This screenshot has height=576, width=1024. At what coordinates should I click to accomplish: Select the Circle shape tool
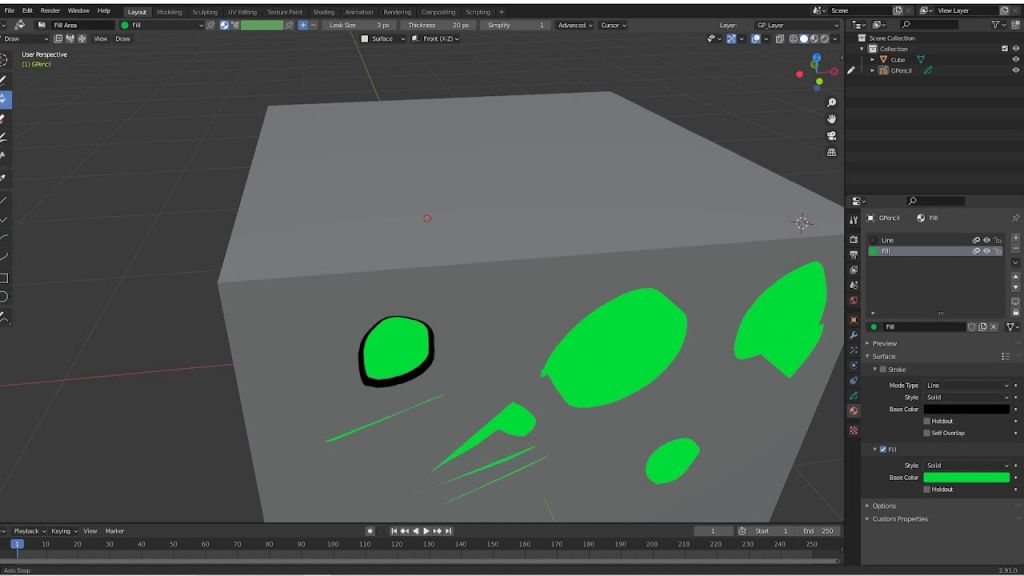pyautogui.click(x=4, y=297)
